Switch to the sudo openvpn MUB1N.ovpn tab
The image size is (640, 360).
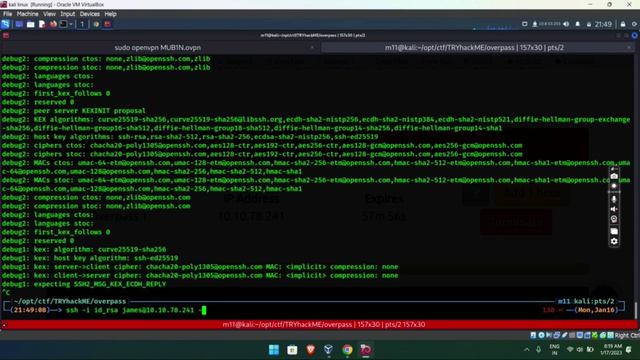coord(158,48)
